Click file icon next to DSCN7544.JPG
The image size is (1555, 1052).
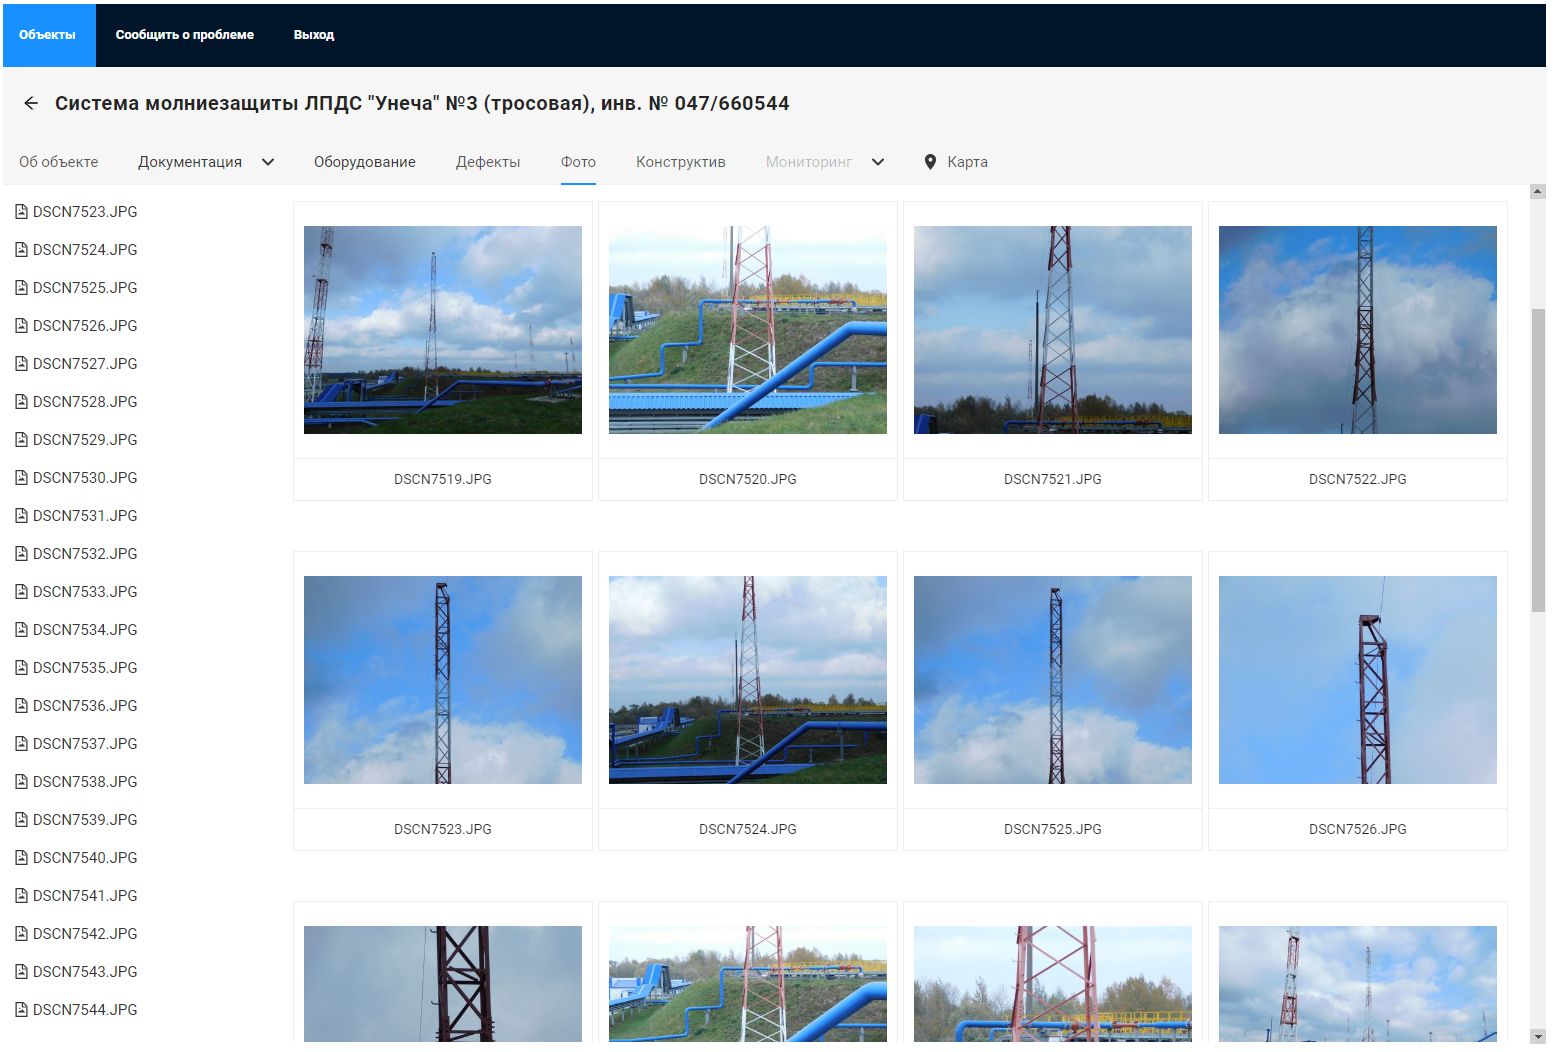point(21,1010)
